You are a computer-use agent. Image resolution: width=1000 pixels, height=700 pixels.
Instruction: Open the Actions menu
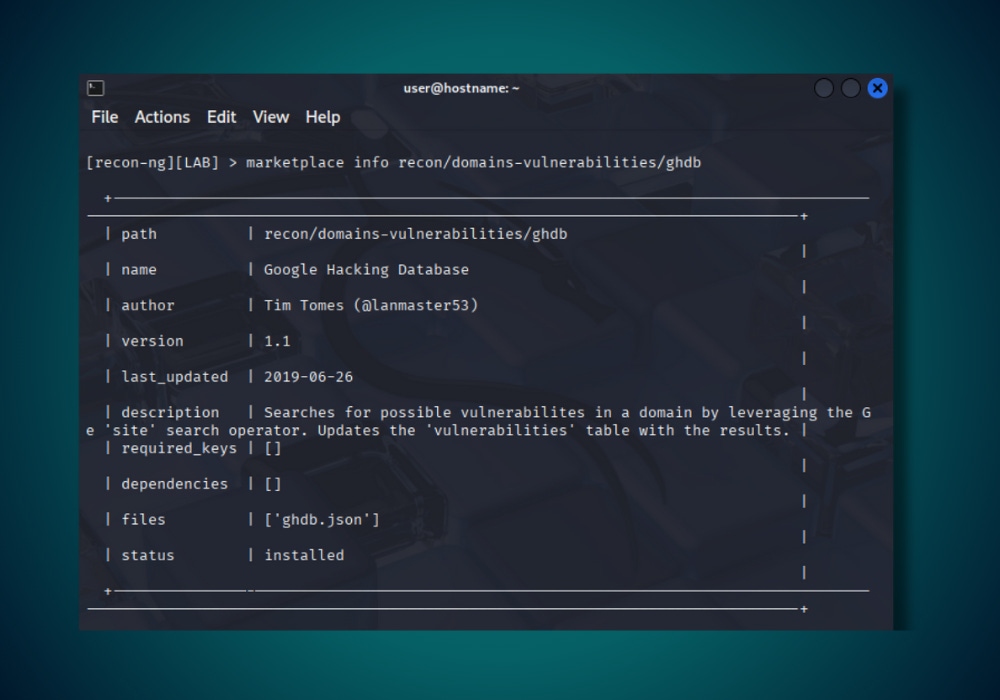162,117
